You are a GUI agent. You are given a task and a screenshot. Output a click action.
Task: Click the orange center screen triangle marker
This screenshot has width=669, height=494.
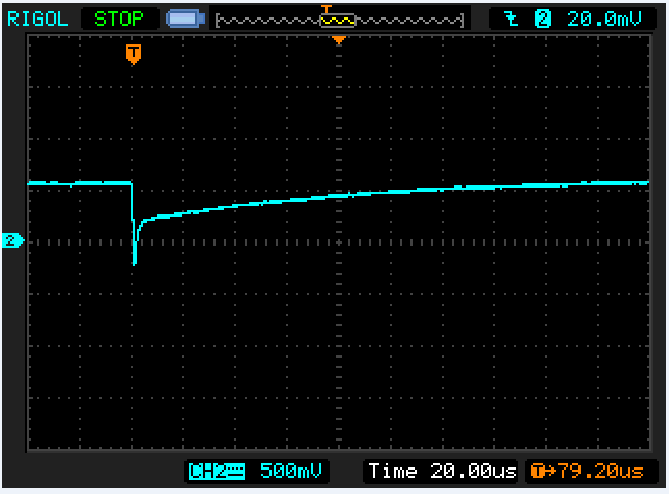pos(339,40)
